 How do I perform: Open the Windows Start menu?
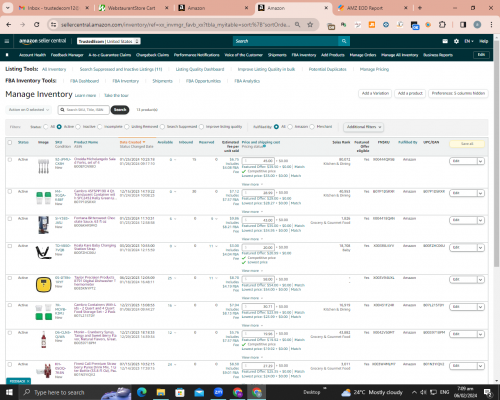9,392
